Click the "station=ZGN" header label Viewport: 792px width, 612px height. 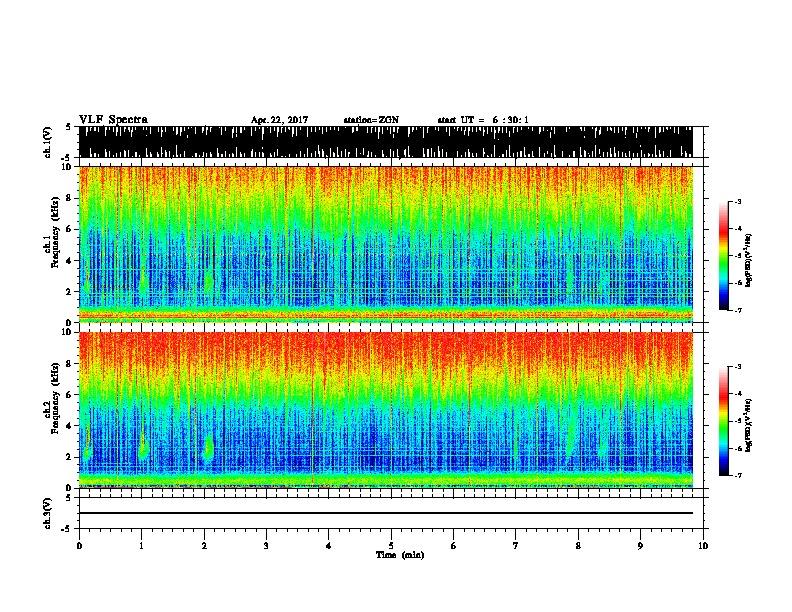(x=371, y=120)
